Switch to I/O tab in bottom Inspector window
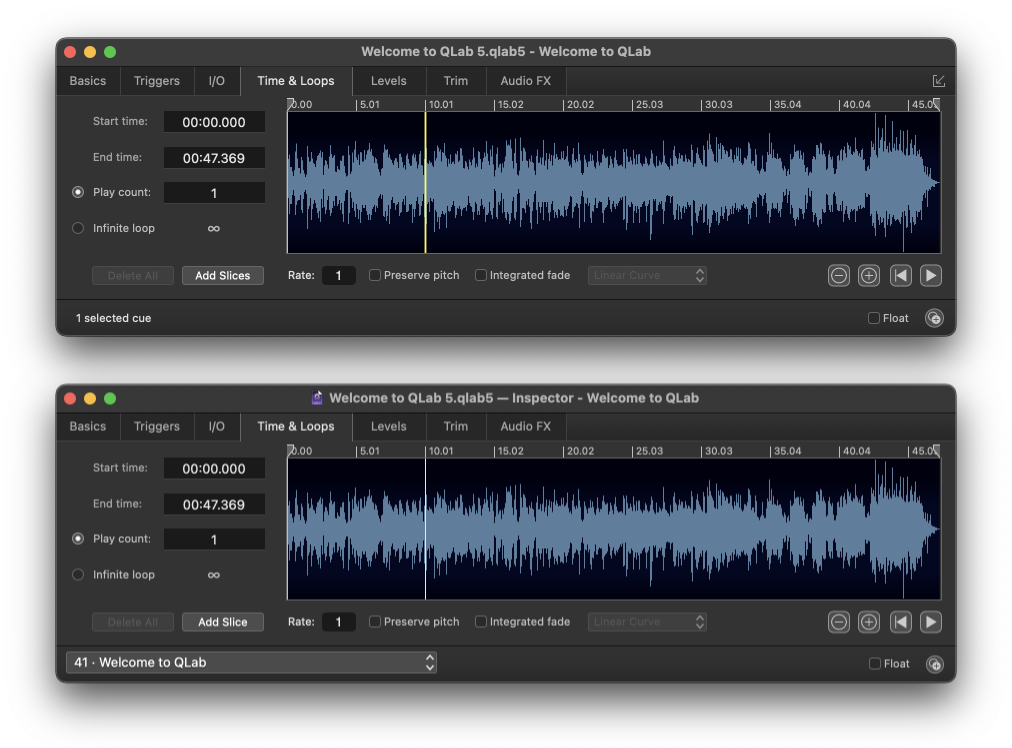Image resolution: width=1012 pixels, height=748 pixels. [x=217, y=427]
